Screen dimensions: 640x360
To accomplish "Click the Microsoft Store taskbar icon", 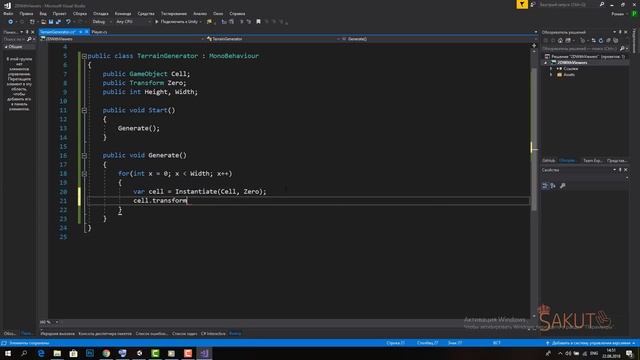I will (x=73, y=353).
